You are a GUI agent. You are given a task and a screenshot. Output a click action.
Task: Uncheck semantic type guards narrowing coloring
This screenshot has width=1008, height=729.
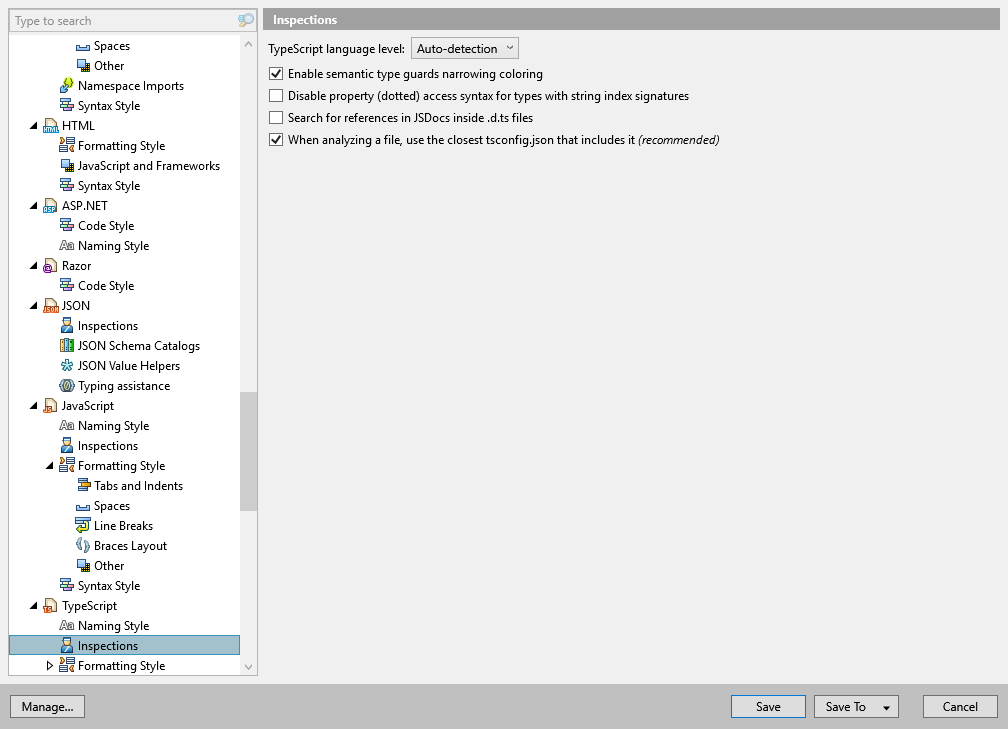point(275,73)
